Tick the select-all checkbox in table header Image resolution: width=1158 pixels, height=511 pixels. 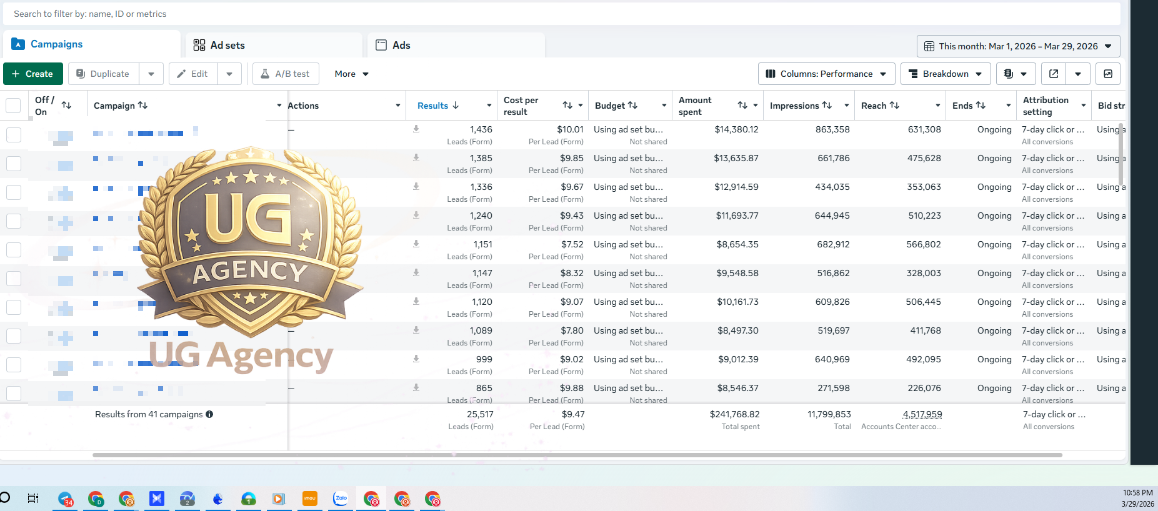(x=13, y=106)
